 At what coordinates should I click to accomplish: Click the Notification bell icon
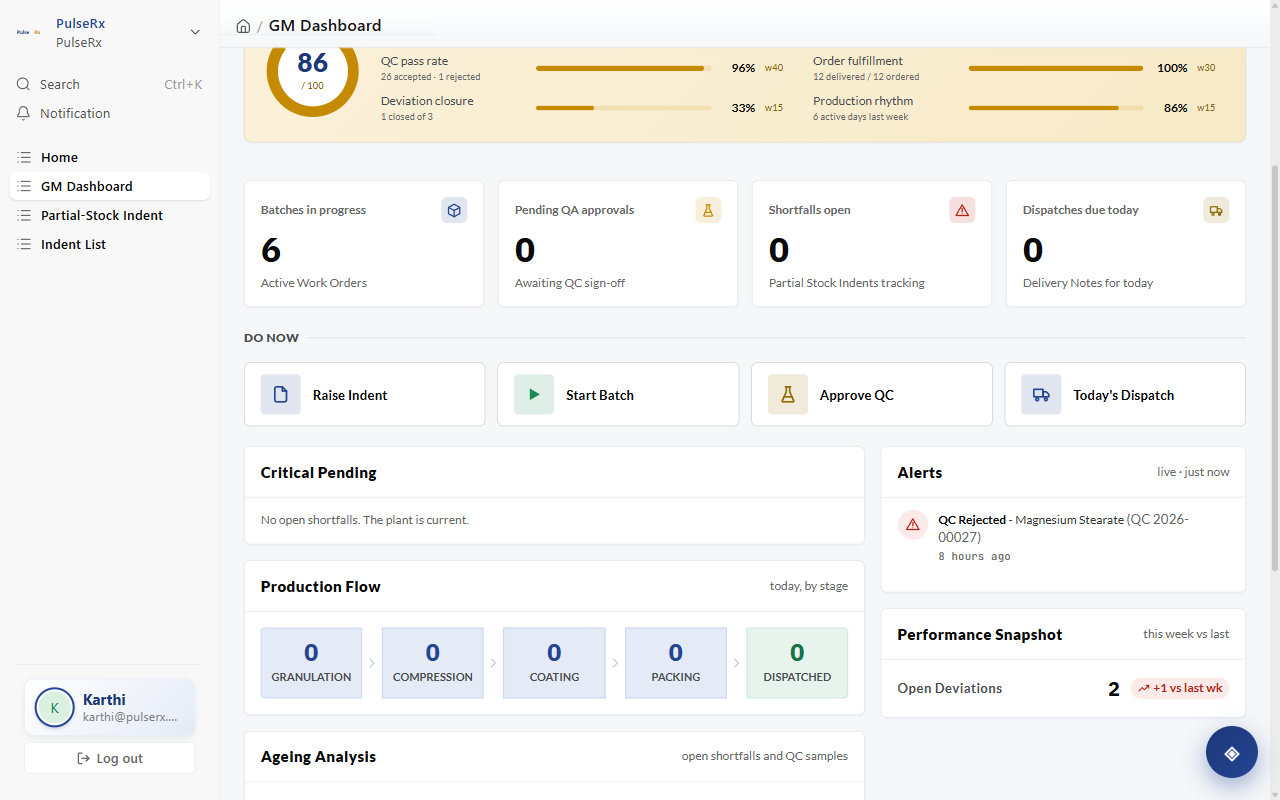pos(24,113)
